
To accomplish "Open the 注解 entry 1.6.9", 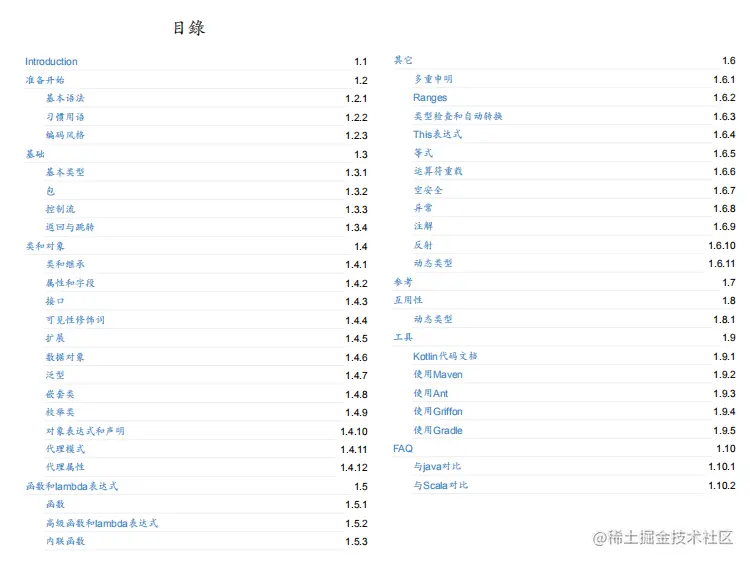I will coord(423,226).
